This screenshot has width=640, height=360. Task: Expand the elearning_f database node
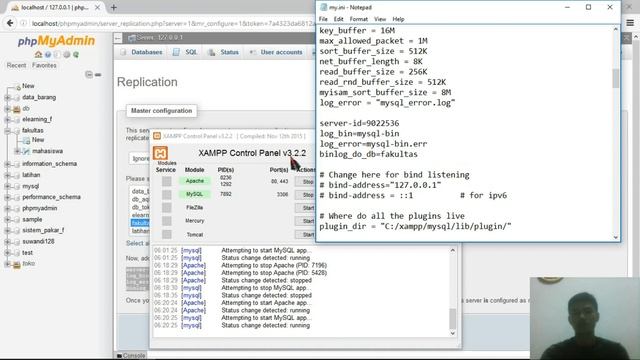click(7, 120)
